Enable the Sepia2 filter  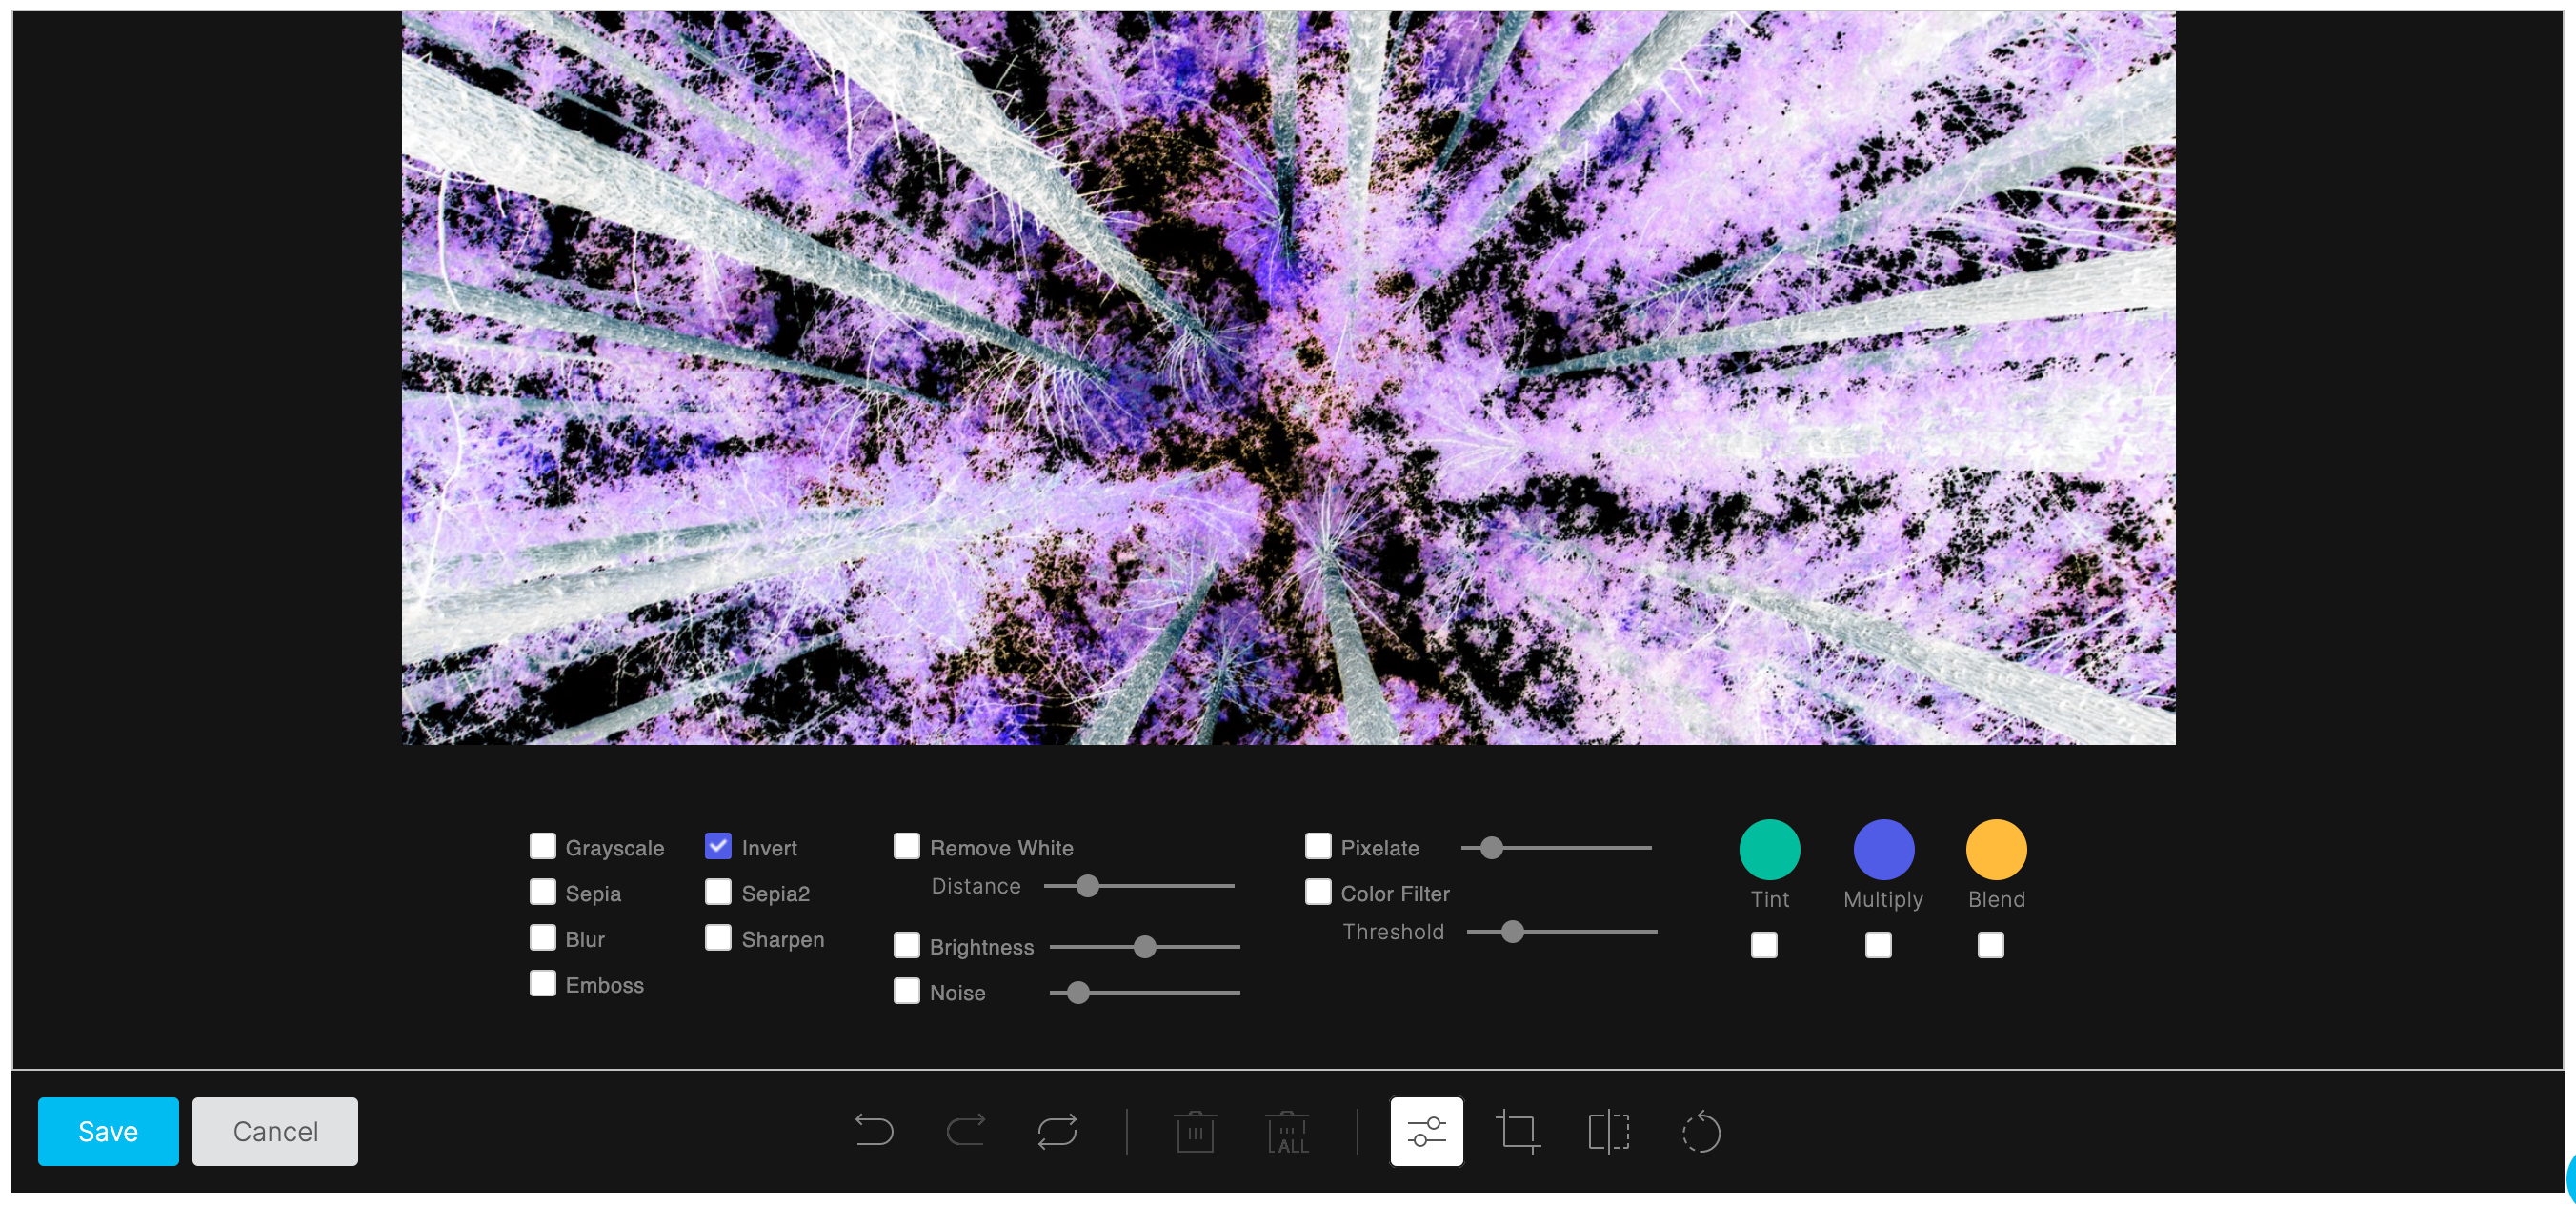(717, 892)
